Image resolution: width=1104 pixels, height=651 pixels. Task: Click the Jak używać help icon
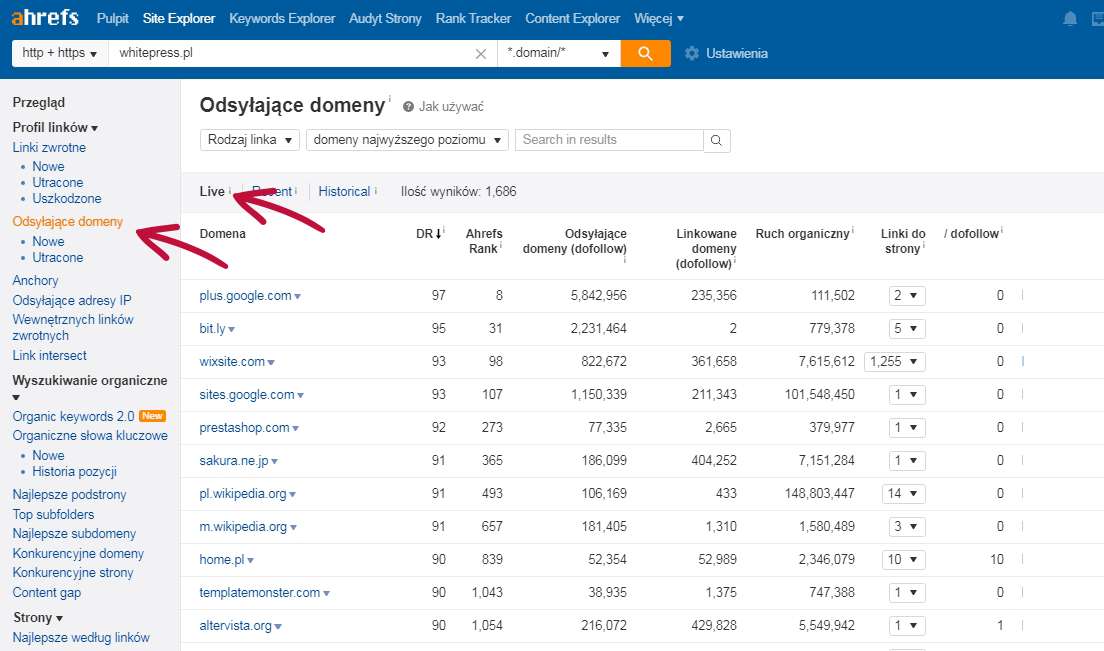click(x=408, y=107)
